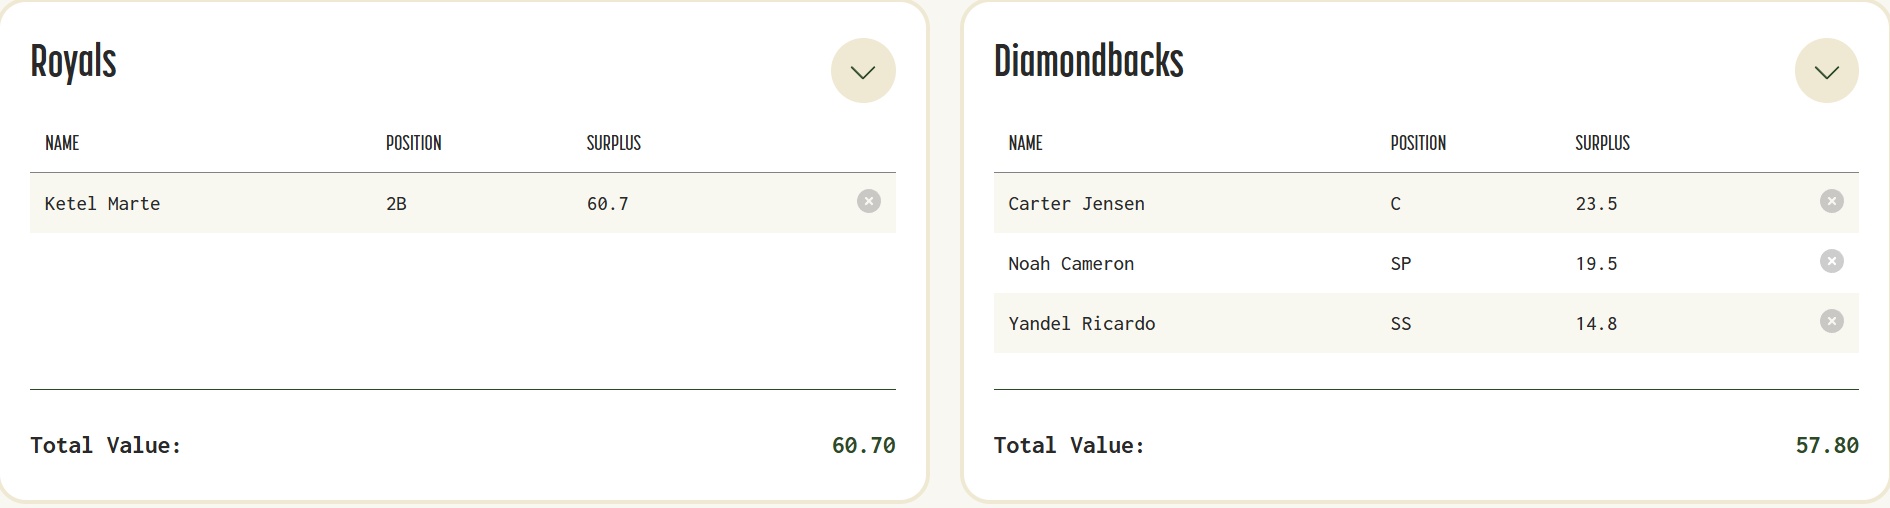
Task: Remove Yandel Ricardo from the trade
Action: click(x=1831, y=322)
